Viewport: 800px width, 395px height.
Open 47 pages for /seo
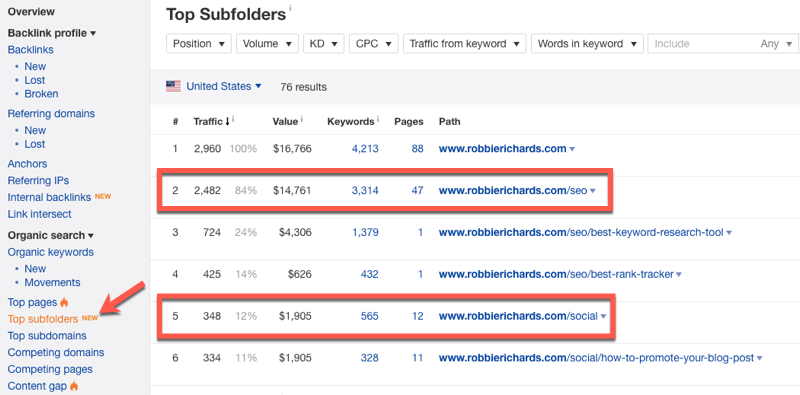[418, 191]
